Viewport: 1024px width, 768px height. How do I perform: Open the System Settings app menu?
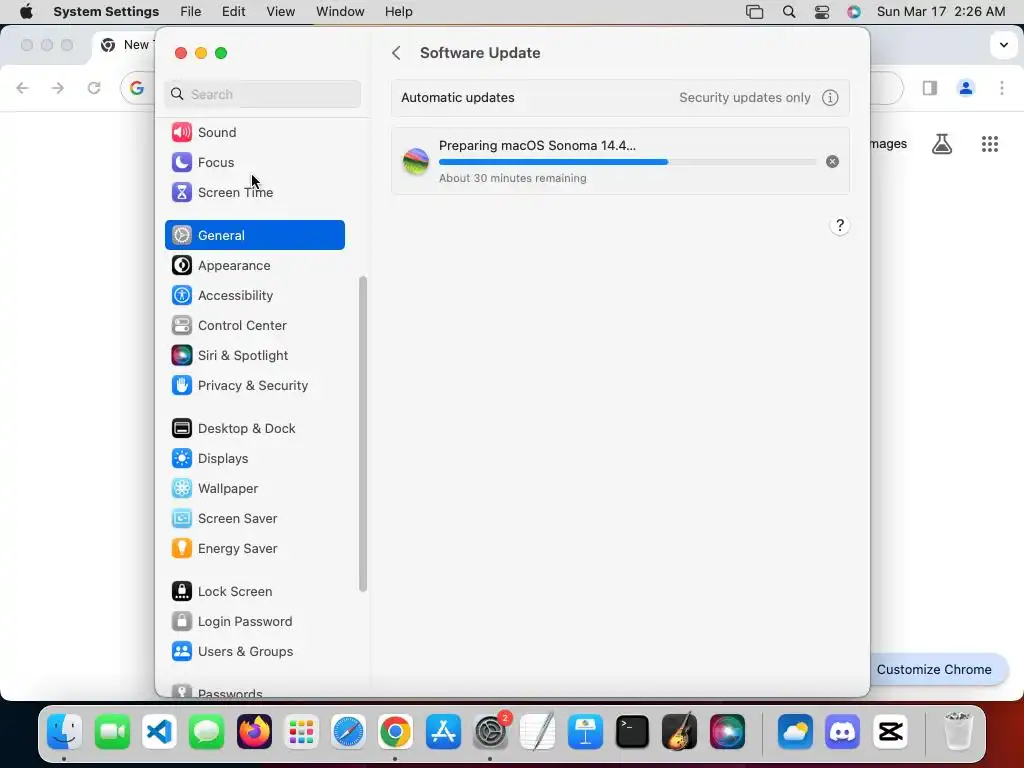(106, 12)
